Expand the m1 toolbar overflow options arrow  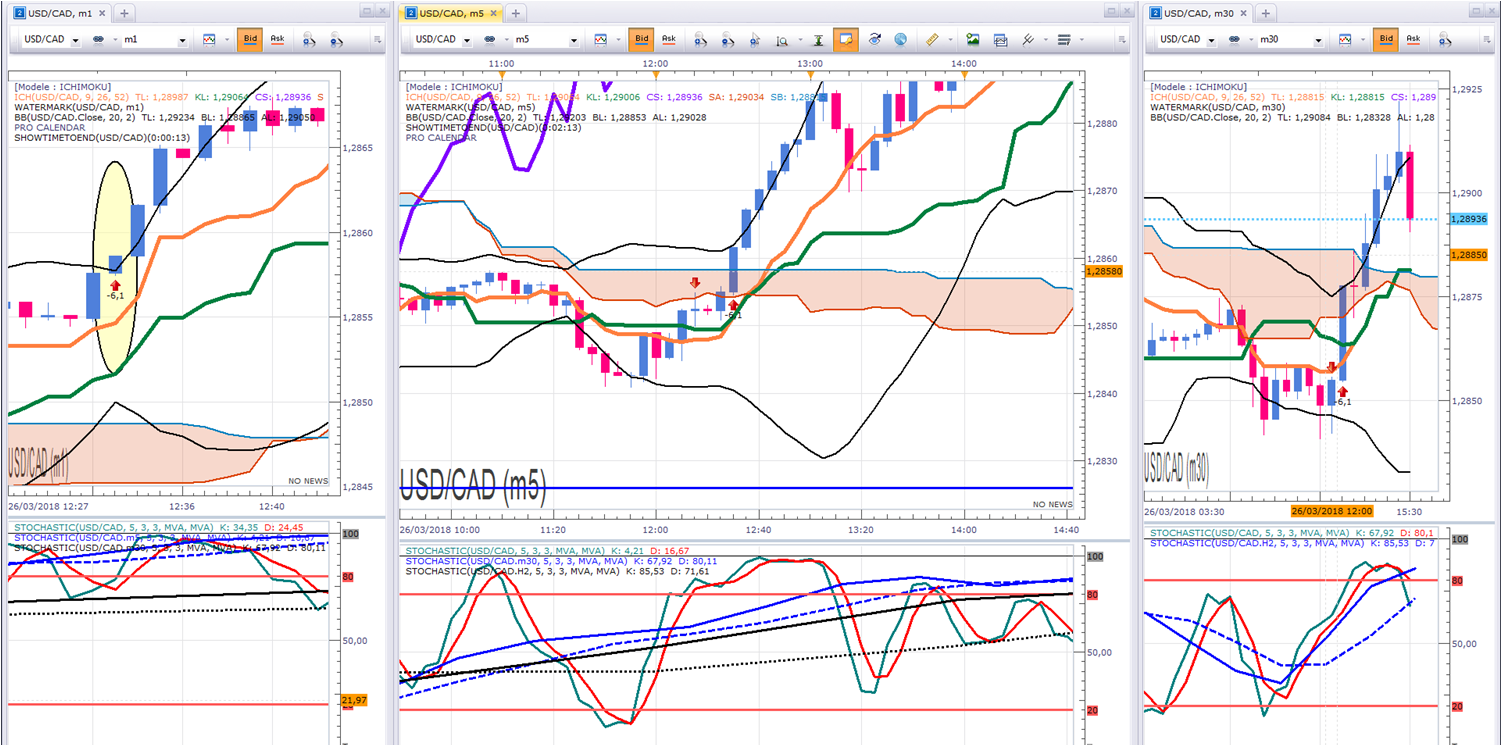click(x=377, y=40)
